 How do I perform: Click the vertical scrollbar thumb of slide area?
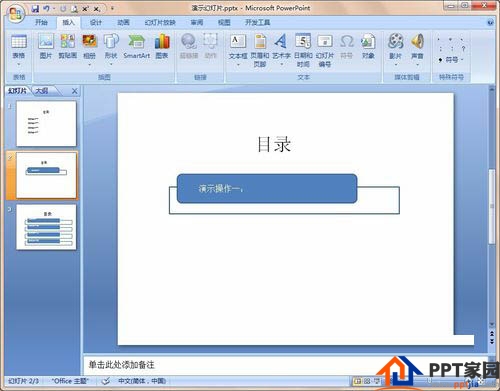pyautogui.click(x=492, y=207)
